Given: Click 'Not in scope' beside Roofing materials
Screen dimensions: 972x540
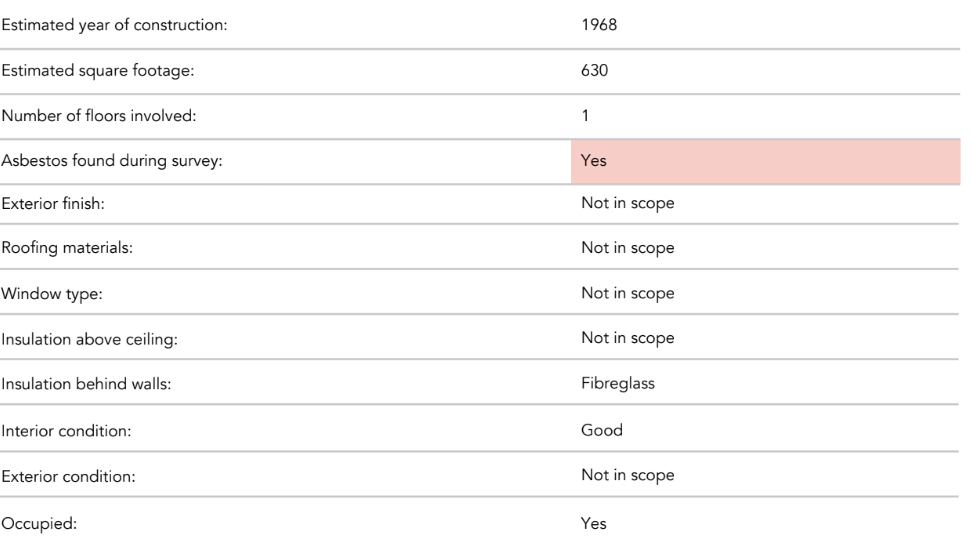Looking at the screenshot, I should [627, 248].
